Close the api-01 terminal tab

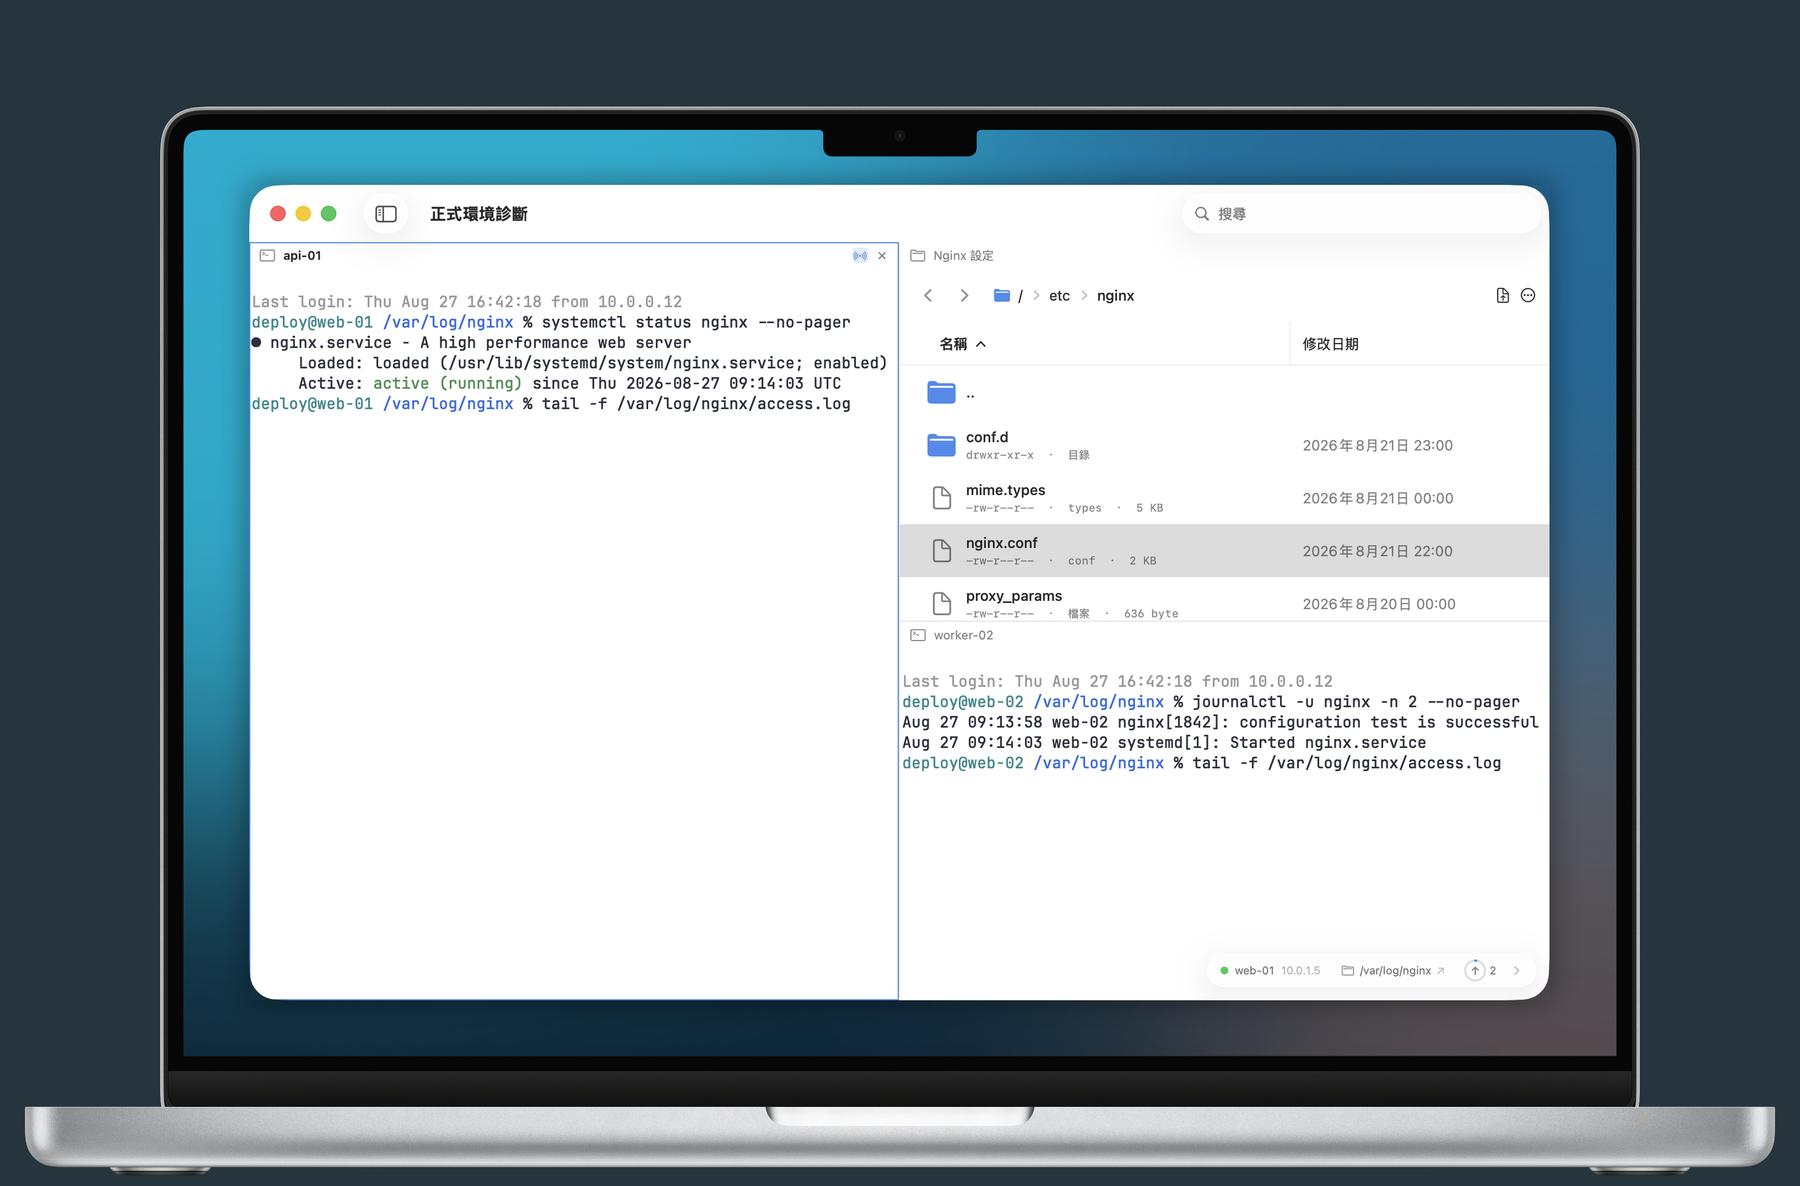(x=882, y=256)
